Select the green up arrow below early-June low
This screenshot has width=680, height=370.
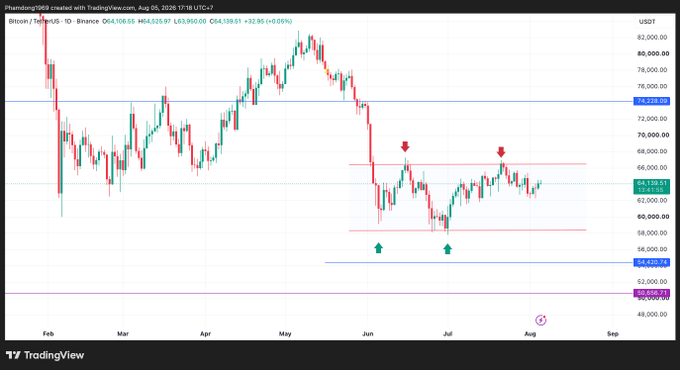pyautogui.click(x=379, y=248)
